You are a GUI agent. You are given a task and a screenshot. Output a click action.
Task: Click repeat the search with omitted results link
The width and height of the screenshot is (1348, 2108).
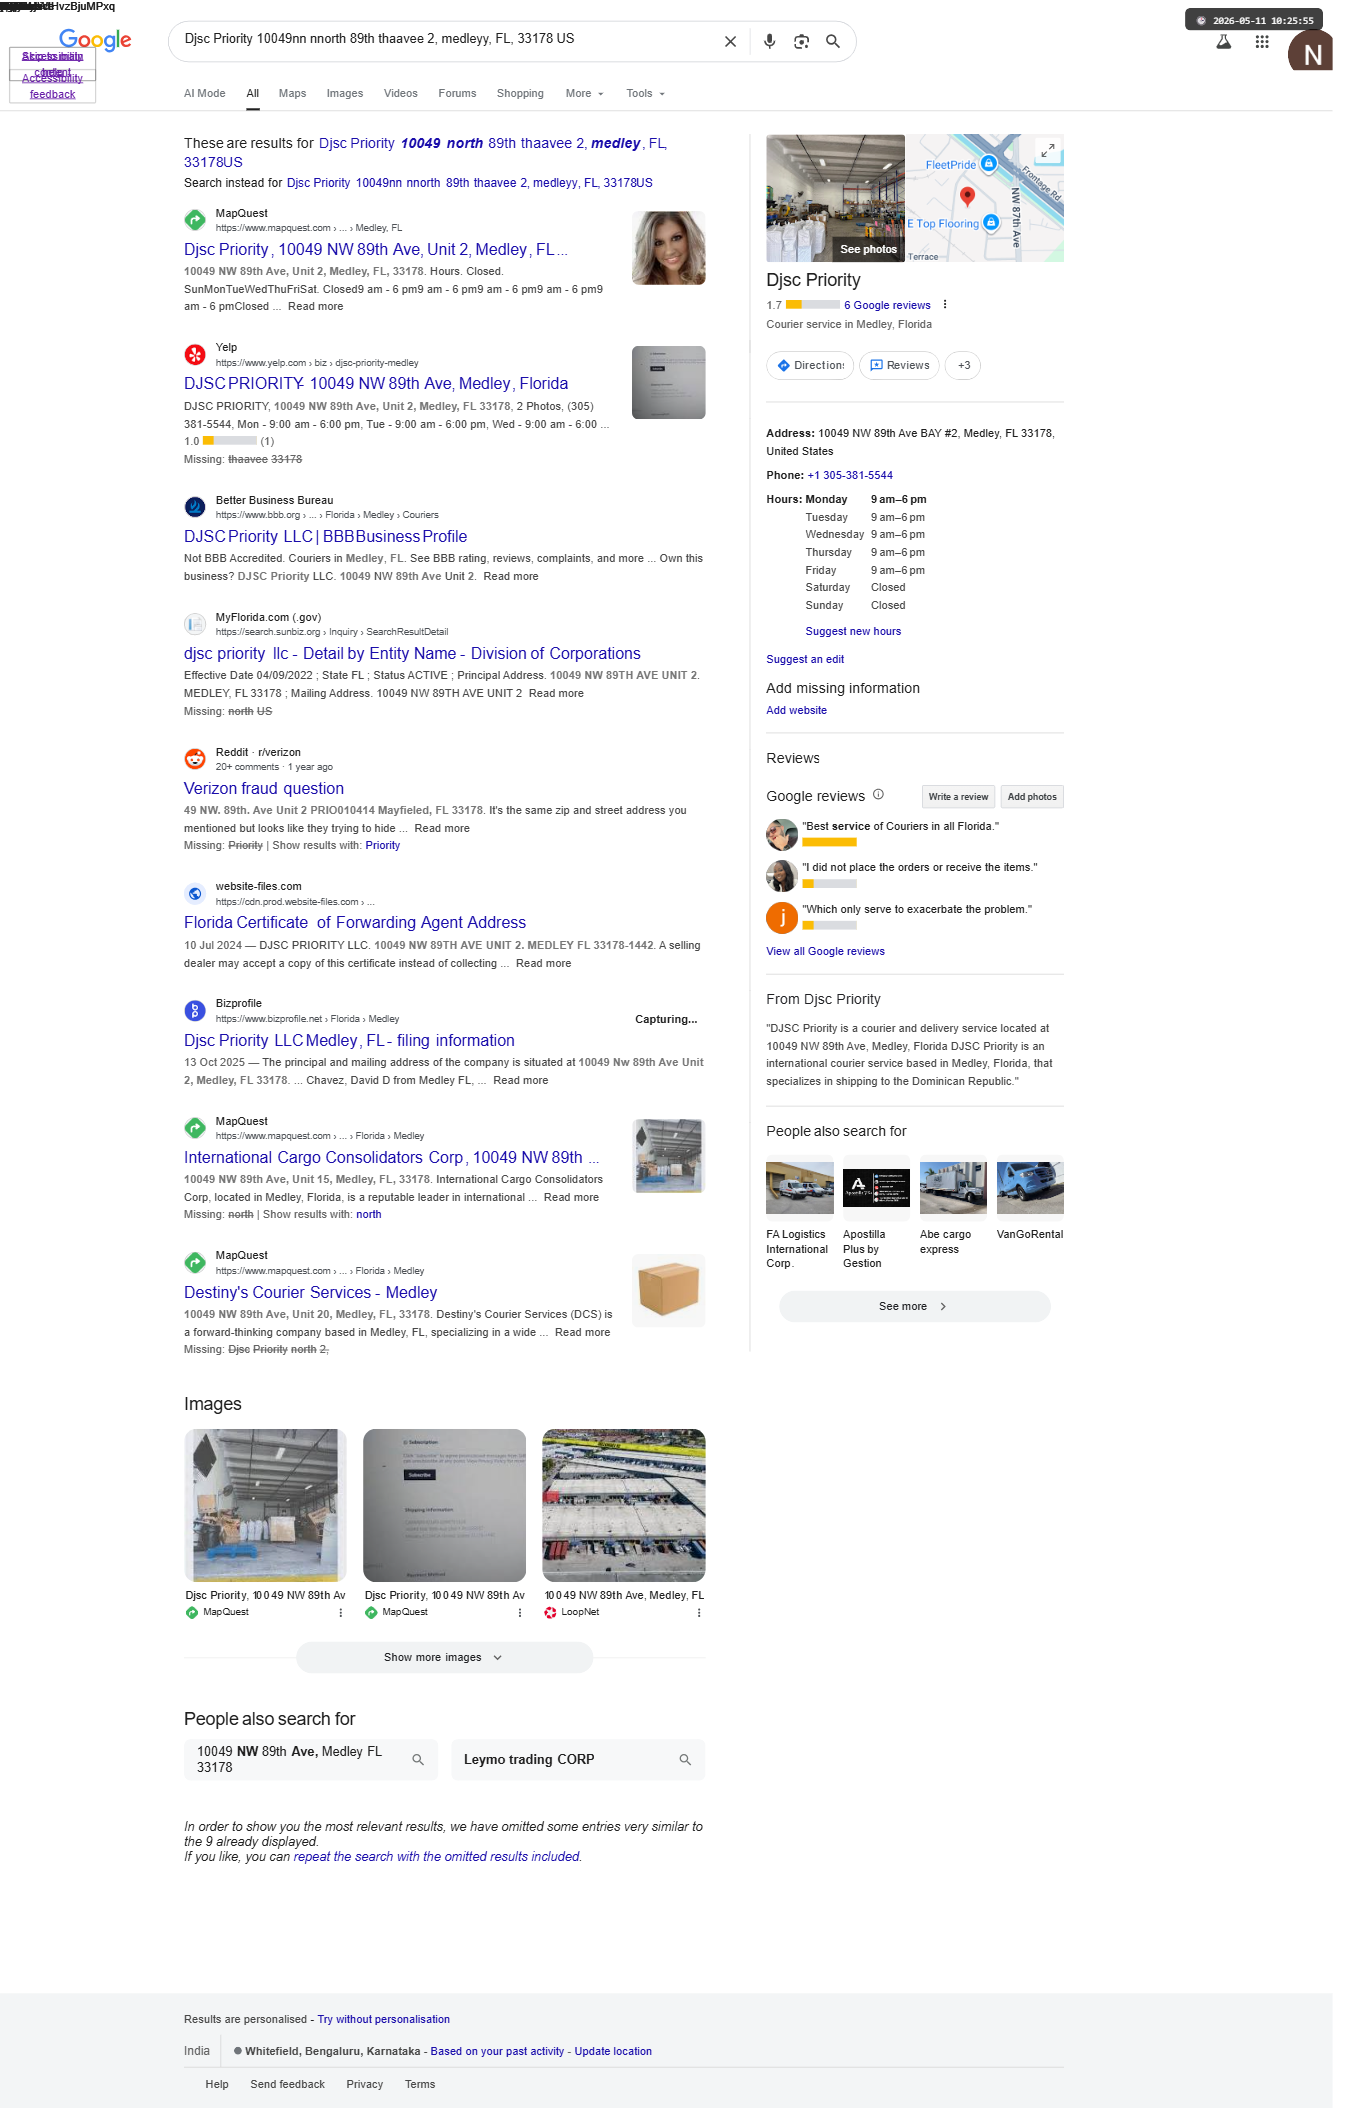(x=437, y=1857)
